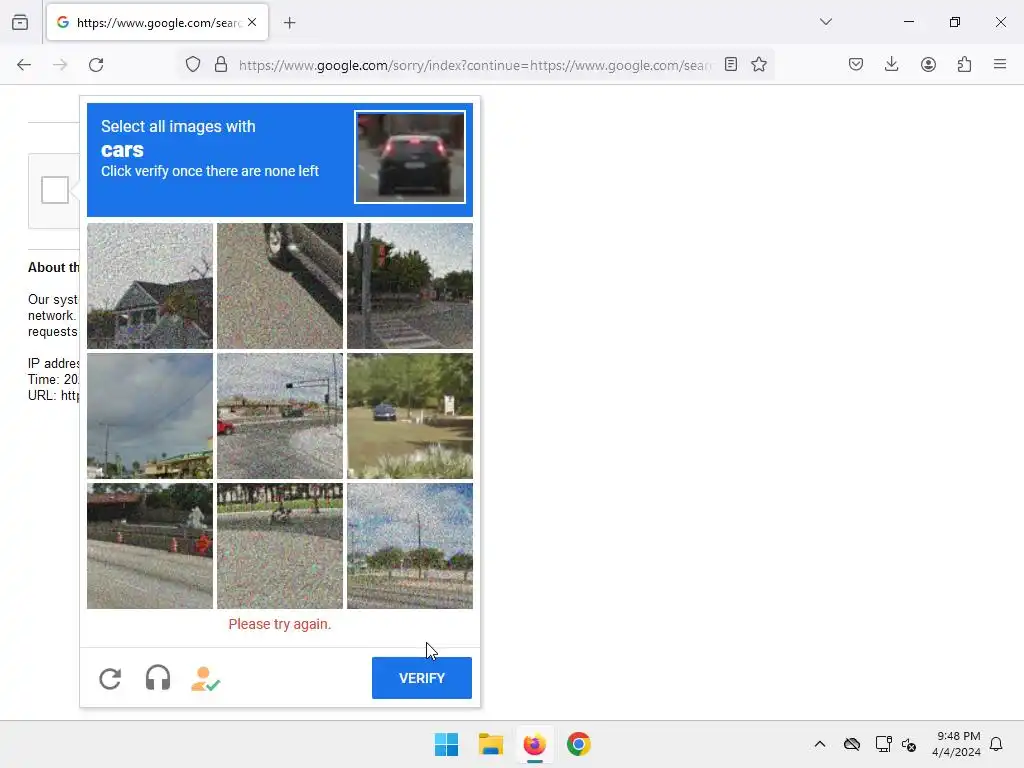Open the Firefox application hamburger menu

click(x=1000, y=64)
